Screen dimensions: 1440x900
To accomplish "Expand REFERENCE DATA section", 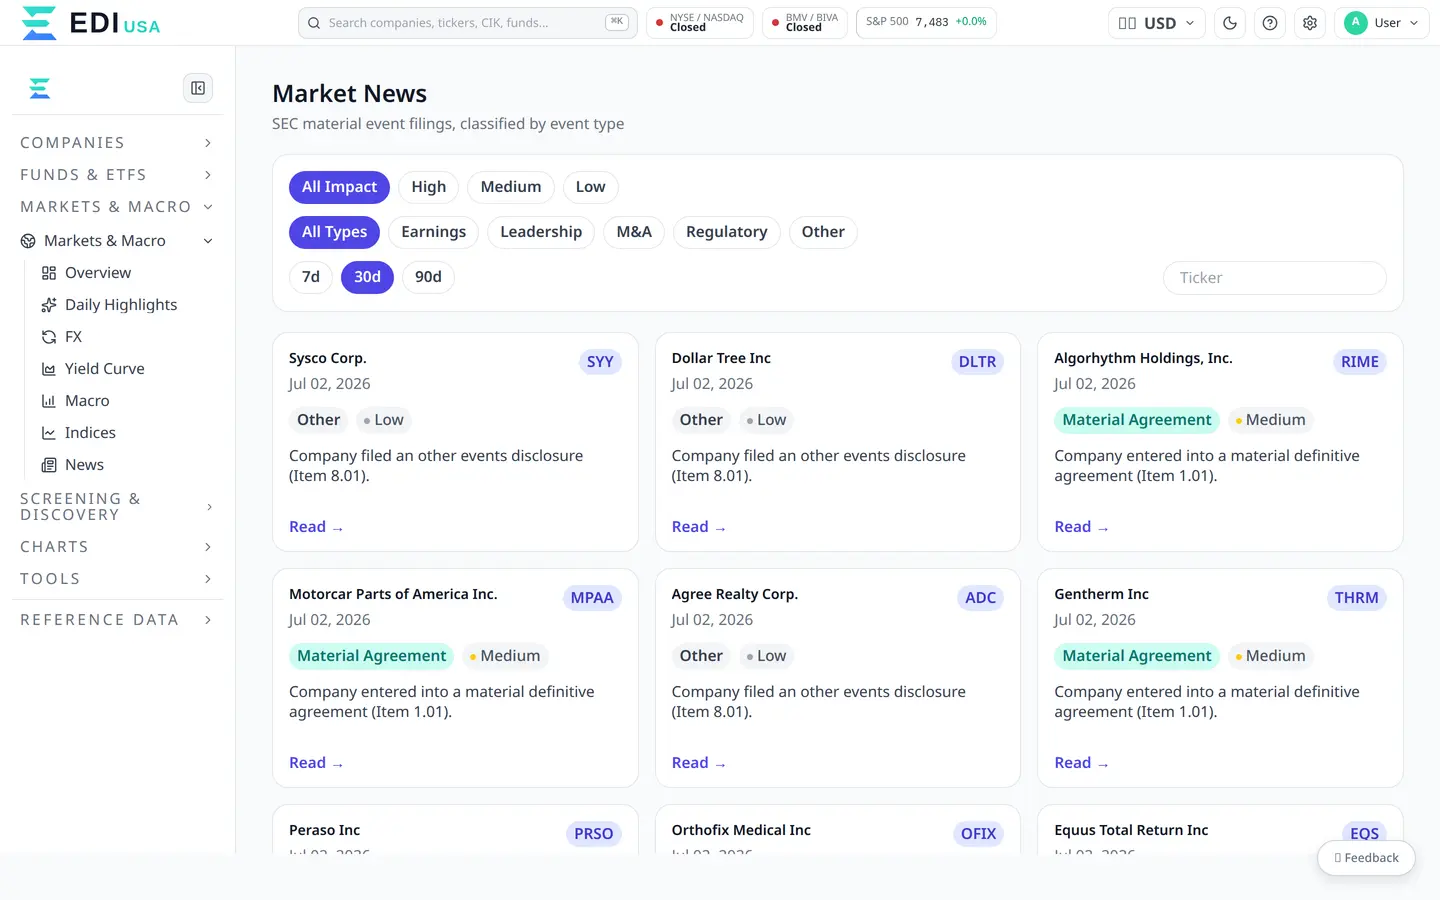I will pos(116,620).
